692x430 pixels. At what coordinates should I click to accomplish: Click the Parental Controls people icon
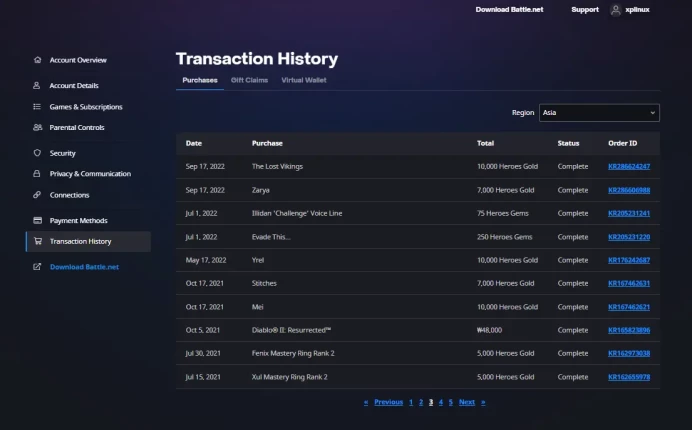[x=38, y=127]
